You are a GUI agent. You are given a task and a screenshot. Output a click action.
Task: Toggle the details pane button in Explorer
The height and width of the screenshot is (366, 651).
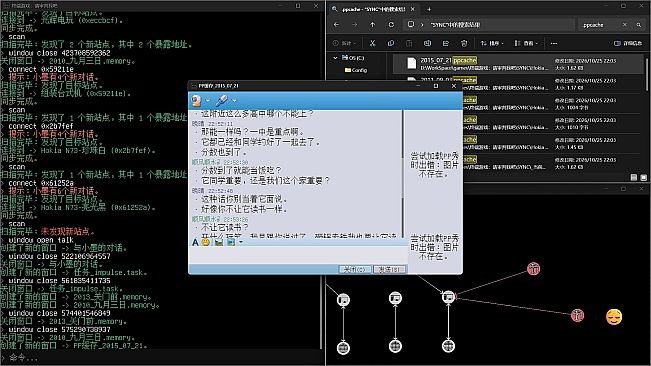pos(628,43)
